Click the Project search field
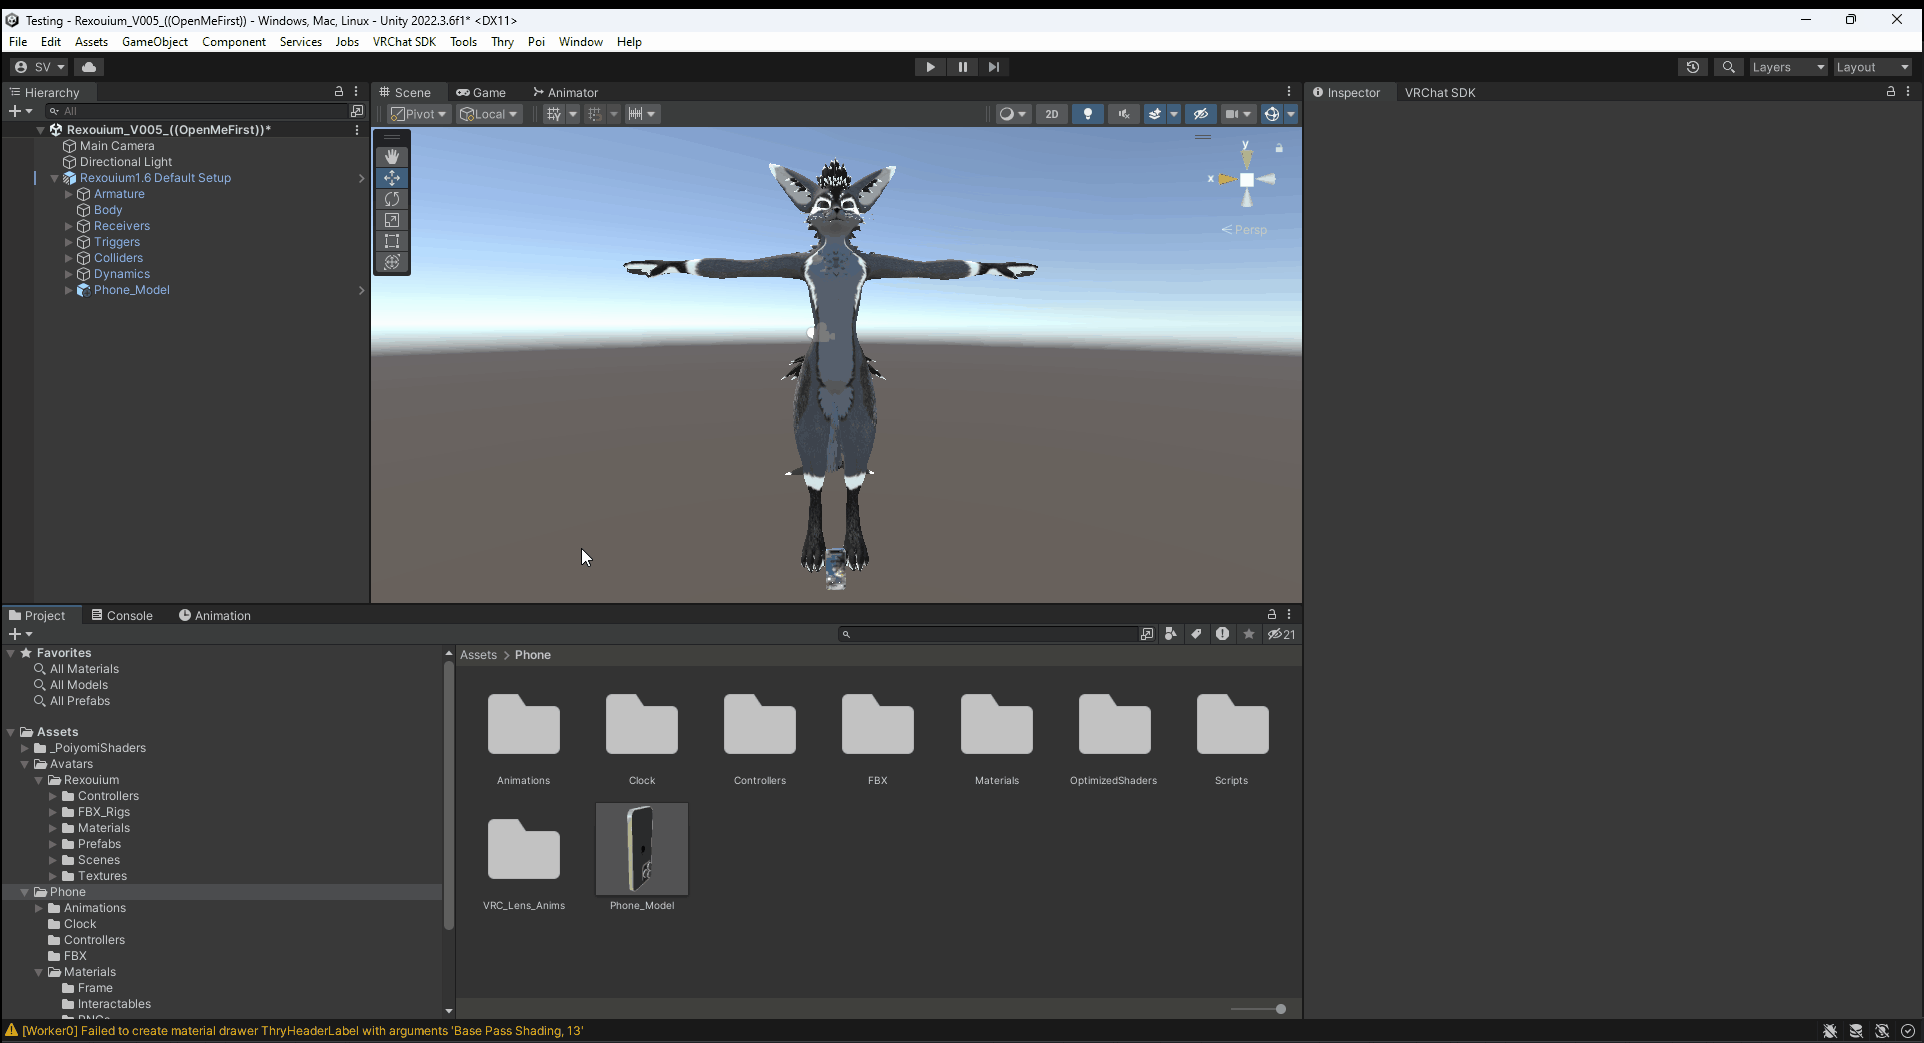The image size is (1924, 1043). pos(988,634)
